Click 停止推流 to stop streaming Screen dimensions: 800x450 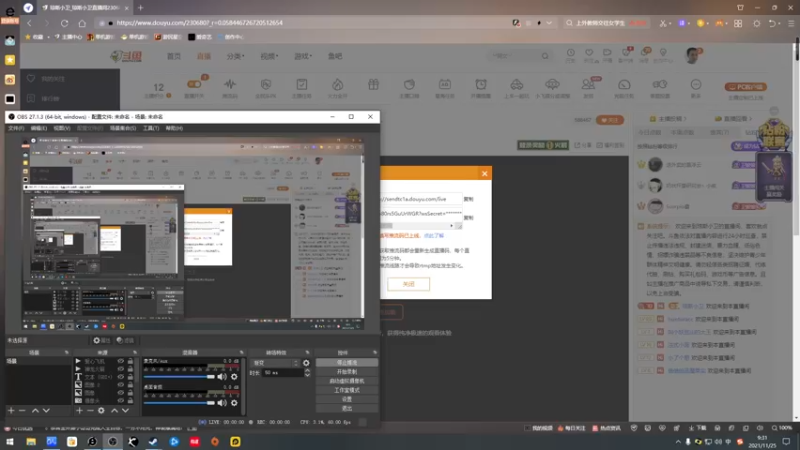347,363
